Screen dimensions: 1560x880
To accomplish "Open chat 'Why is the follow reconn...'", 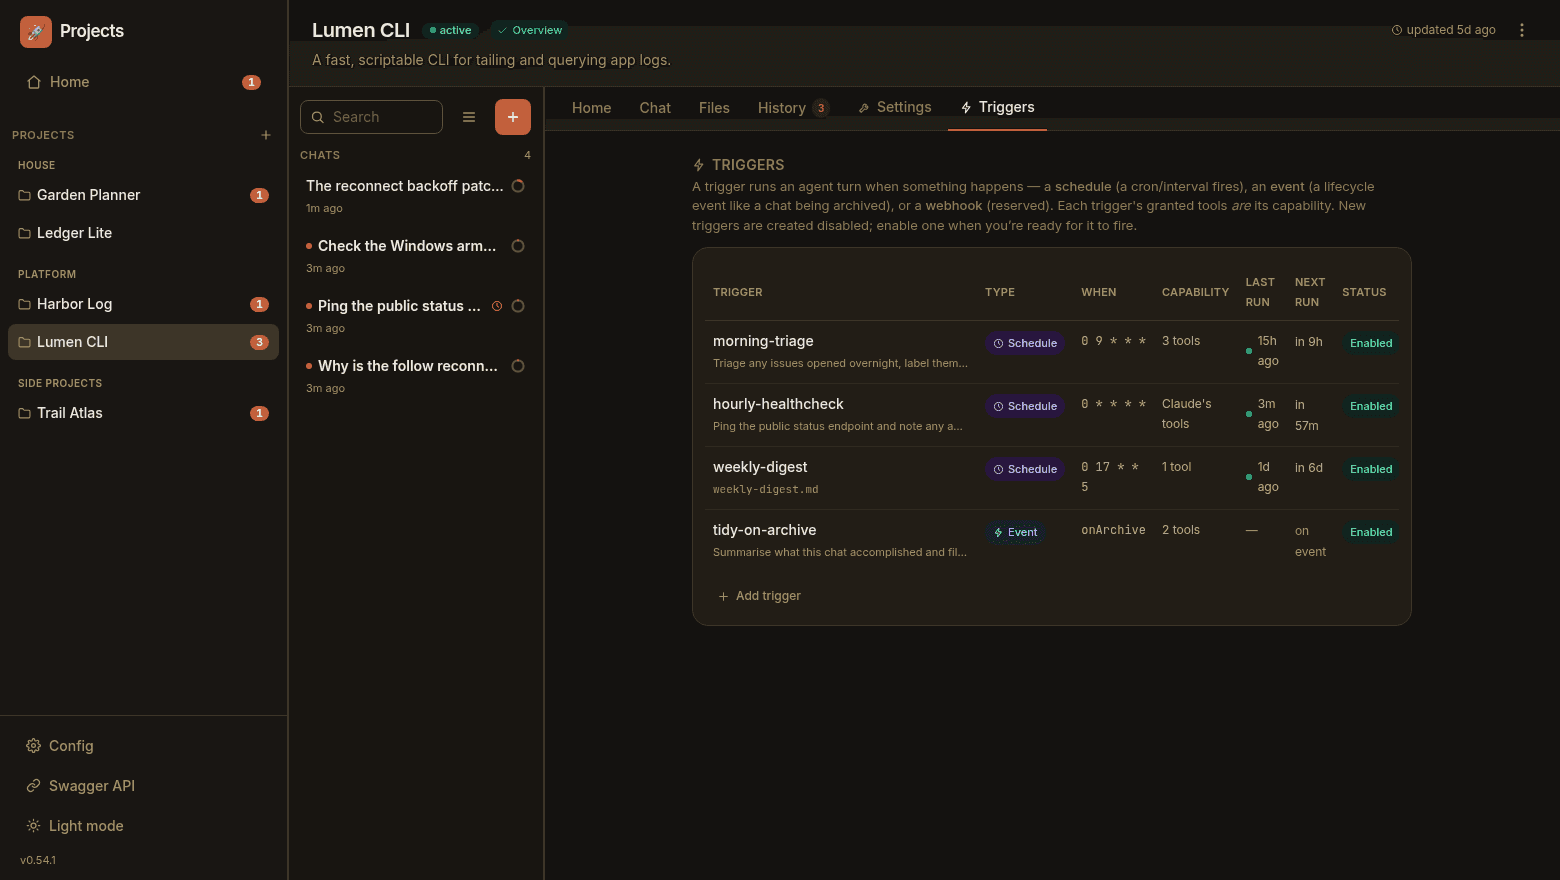I will [415, 376].
